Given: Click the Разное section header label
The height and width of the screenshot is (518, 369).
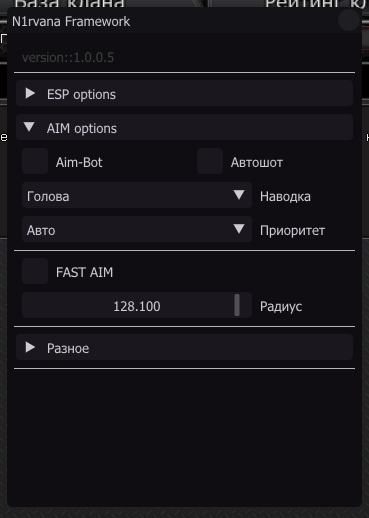Looking at the screenshot, I should tap(68, 348).
